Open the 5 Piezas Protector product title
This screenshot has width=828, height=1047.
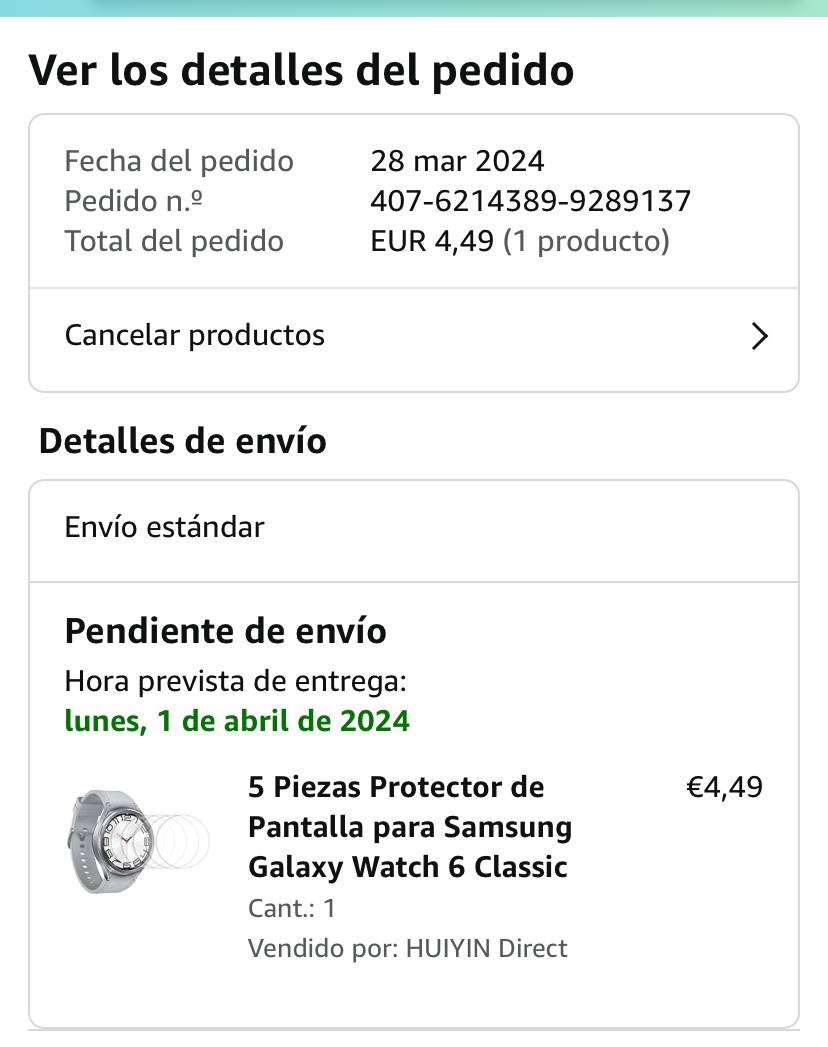pos(410,827)
